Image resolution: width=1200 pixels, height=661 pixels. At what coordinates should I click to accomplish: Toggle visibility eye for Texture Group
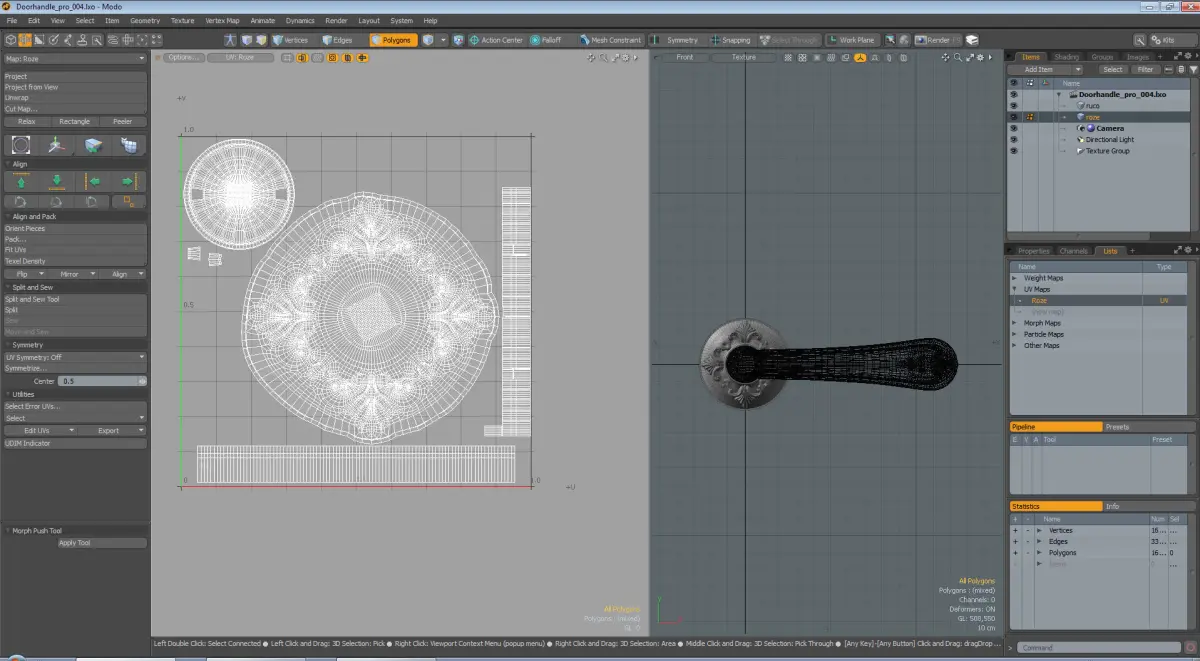[1013, 151]
